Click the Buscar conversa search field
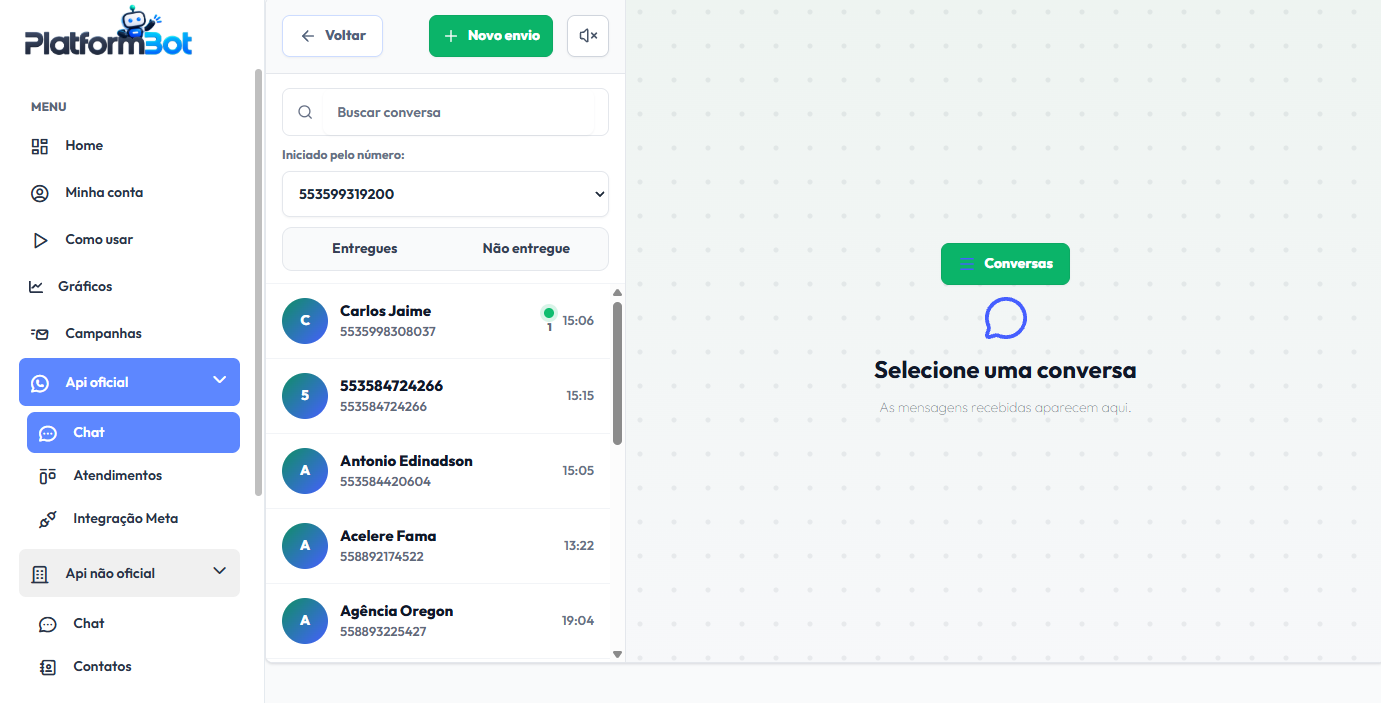 coord(445,112)
